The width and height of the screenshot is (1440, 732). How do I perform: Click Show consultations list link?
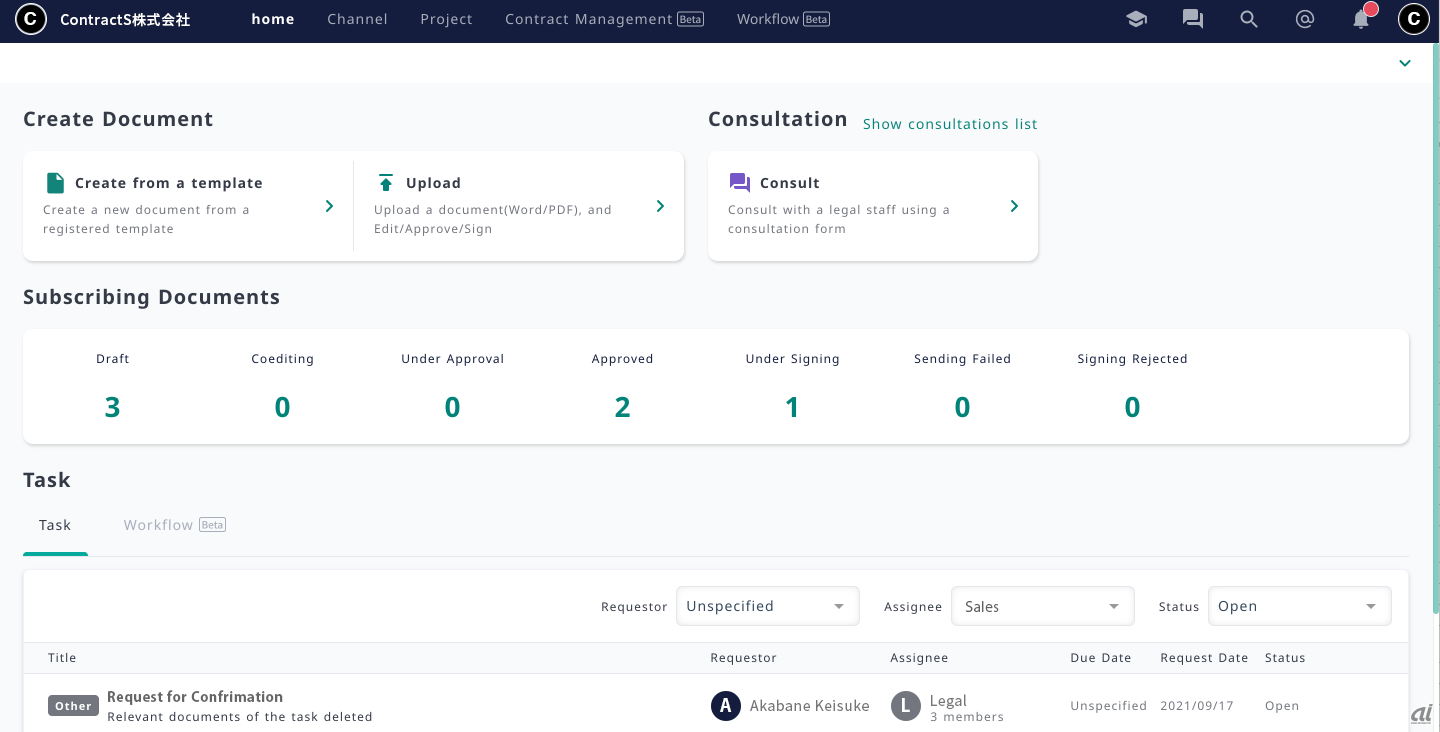click(949, 124)
